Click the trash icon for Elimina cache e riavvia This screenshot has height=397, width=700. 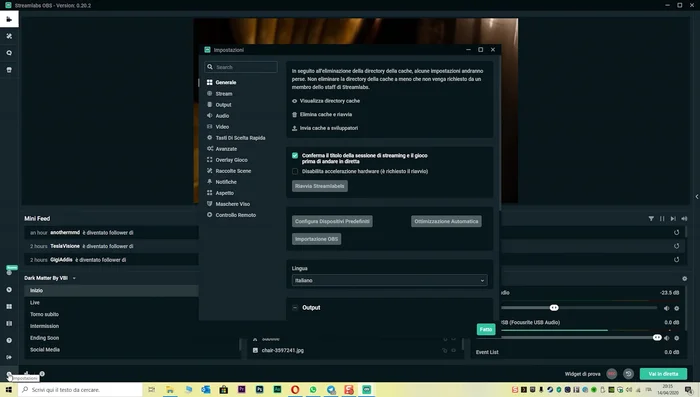[295, 115]
